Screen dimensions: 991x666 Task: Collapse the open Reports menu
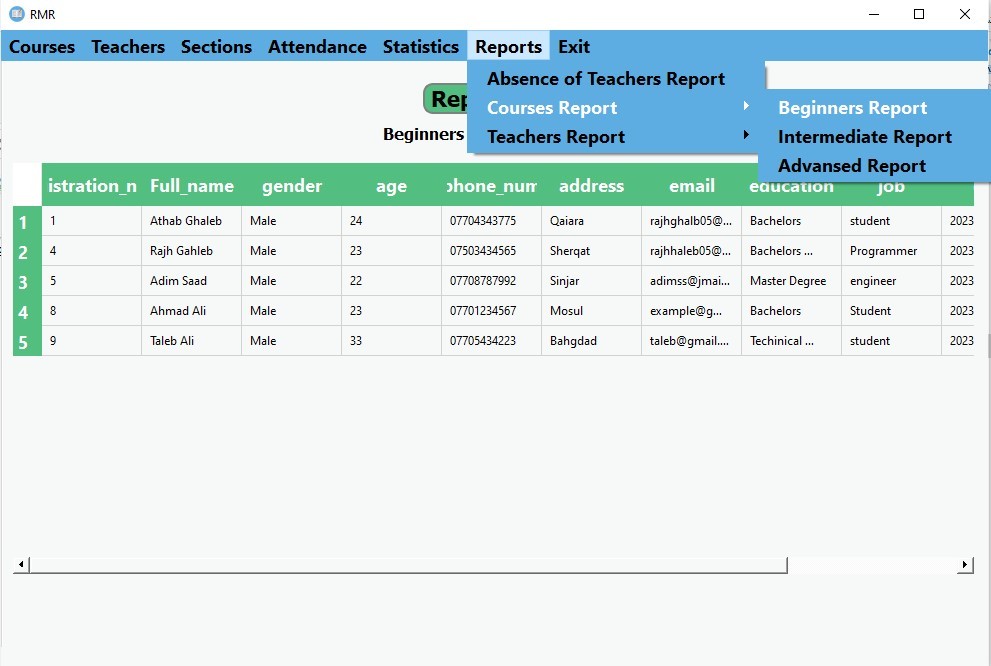click(x=509, y=46)
